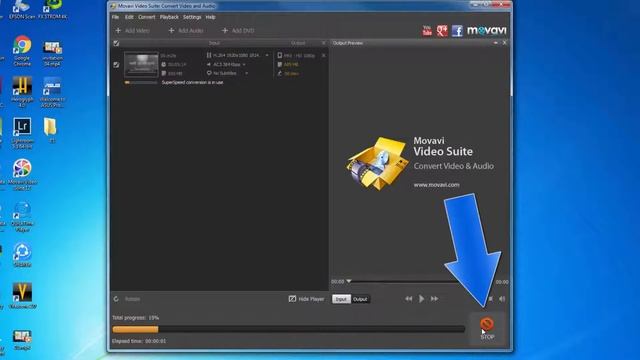Close the Output Preview panel
Viewport: 640px width, 360px height.
pos(504,43)
